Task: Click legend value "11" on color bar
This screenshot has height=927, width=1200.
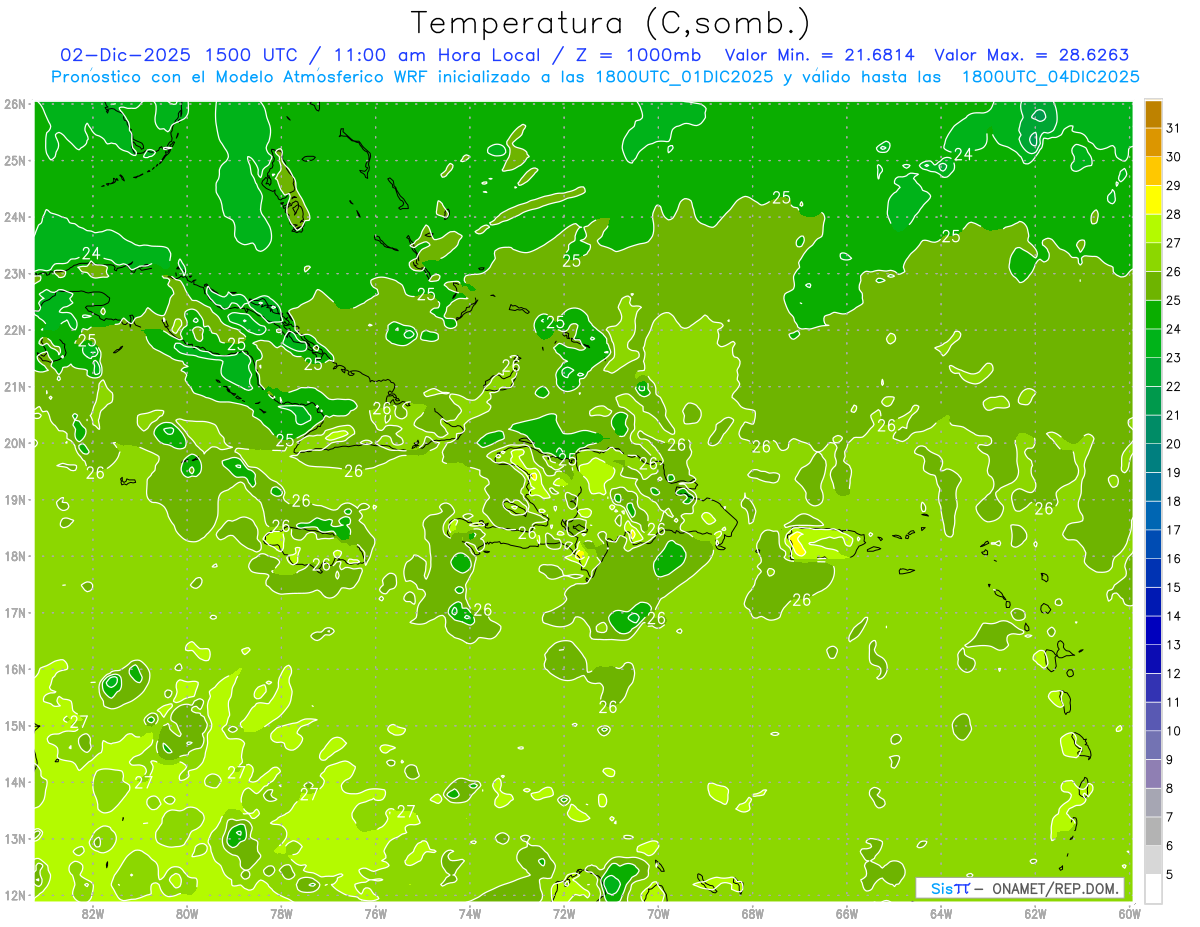Action: click(1173, 702)
